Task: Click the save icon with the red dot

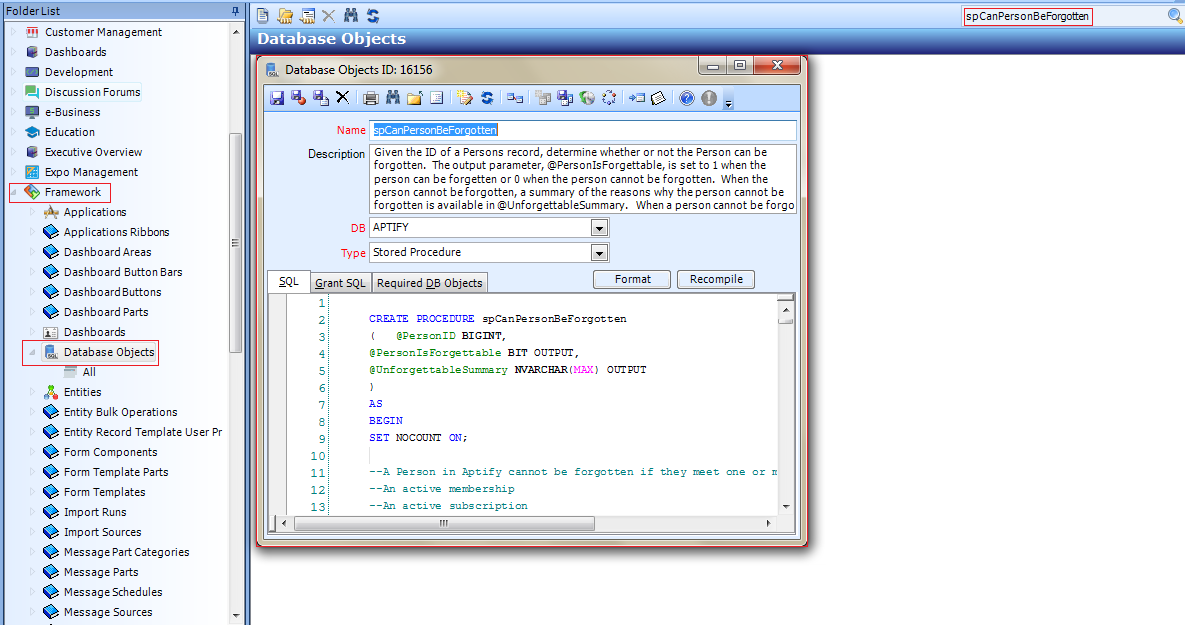Action: [299, 97]
